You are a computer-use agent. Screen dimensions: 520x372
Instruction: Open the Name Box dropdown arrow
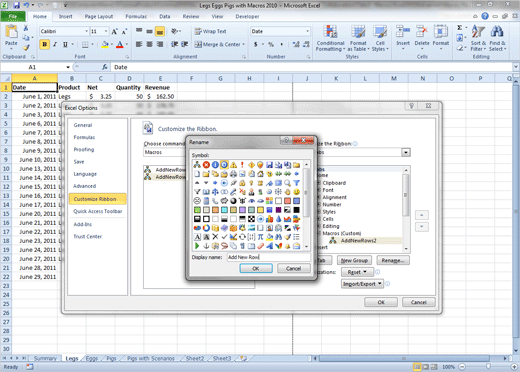click(x=68, y=67)
